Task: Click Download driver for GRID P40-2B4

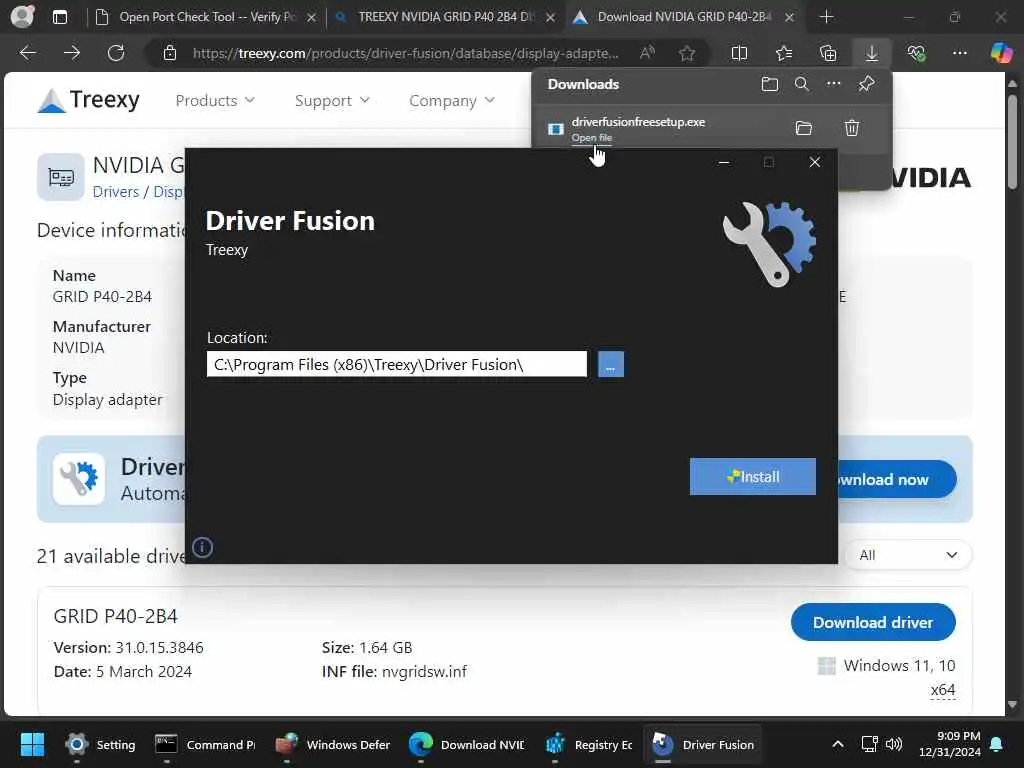Action: pos(873,622)
